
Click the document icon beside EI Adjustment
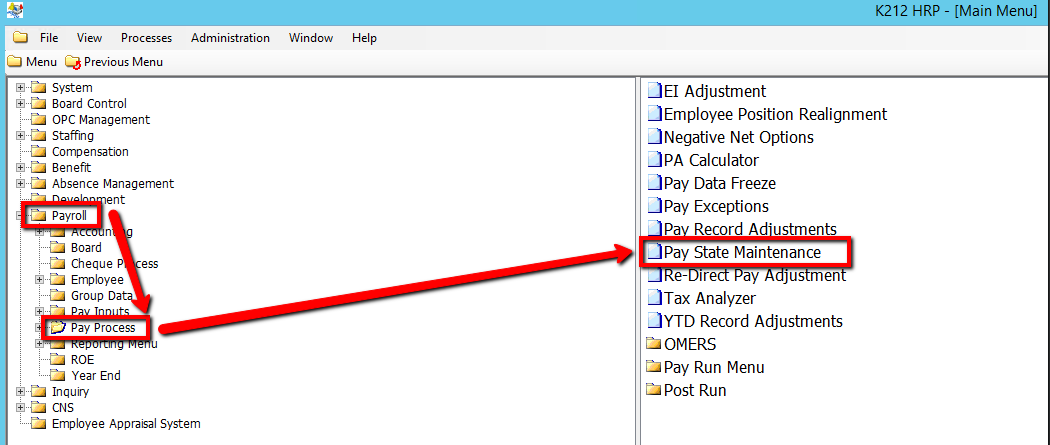(x=655, y=92)
